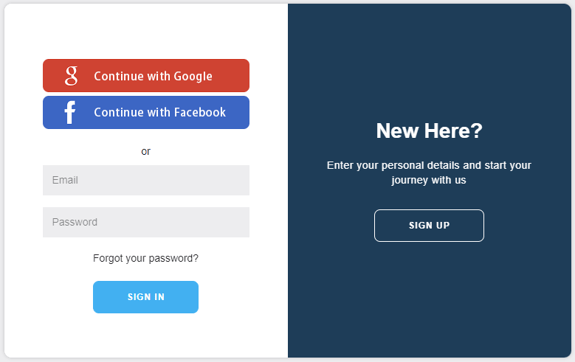575x362 pixels.
Task: Open the Forgot your password link
Action: pos(146,259)
